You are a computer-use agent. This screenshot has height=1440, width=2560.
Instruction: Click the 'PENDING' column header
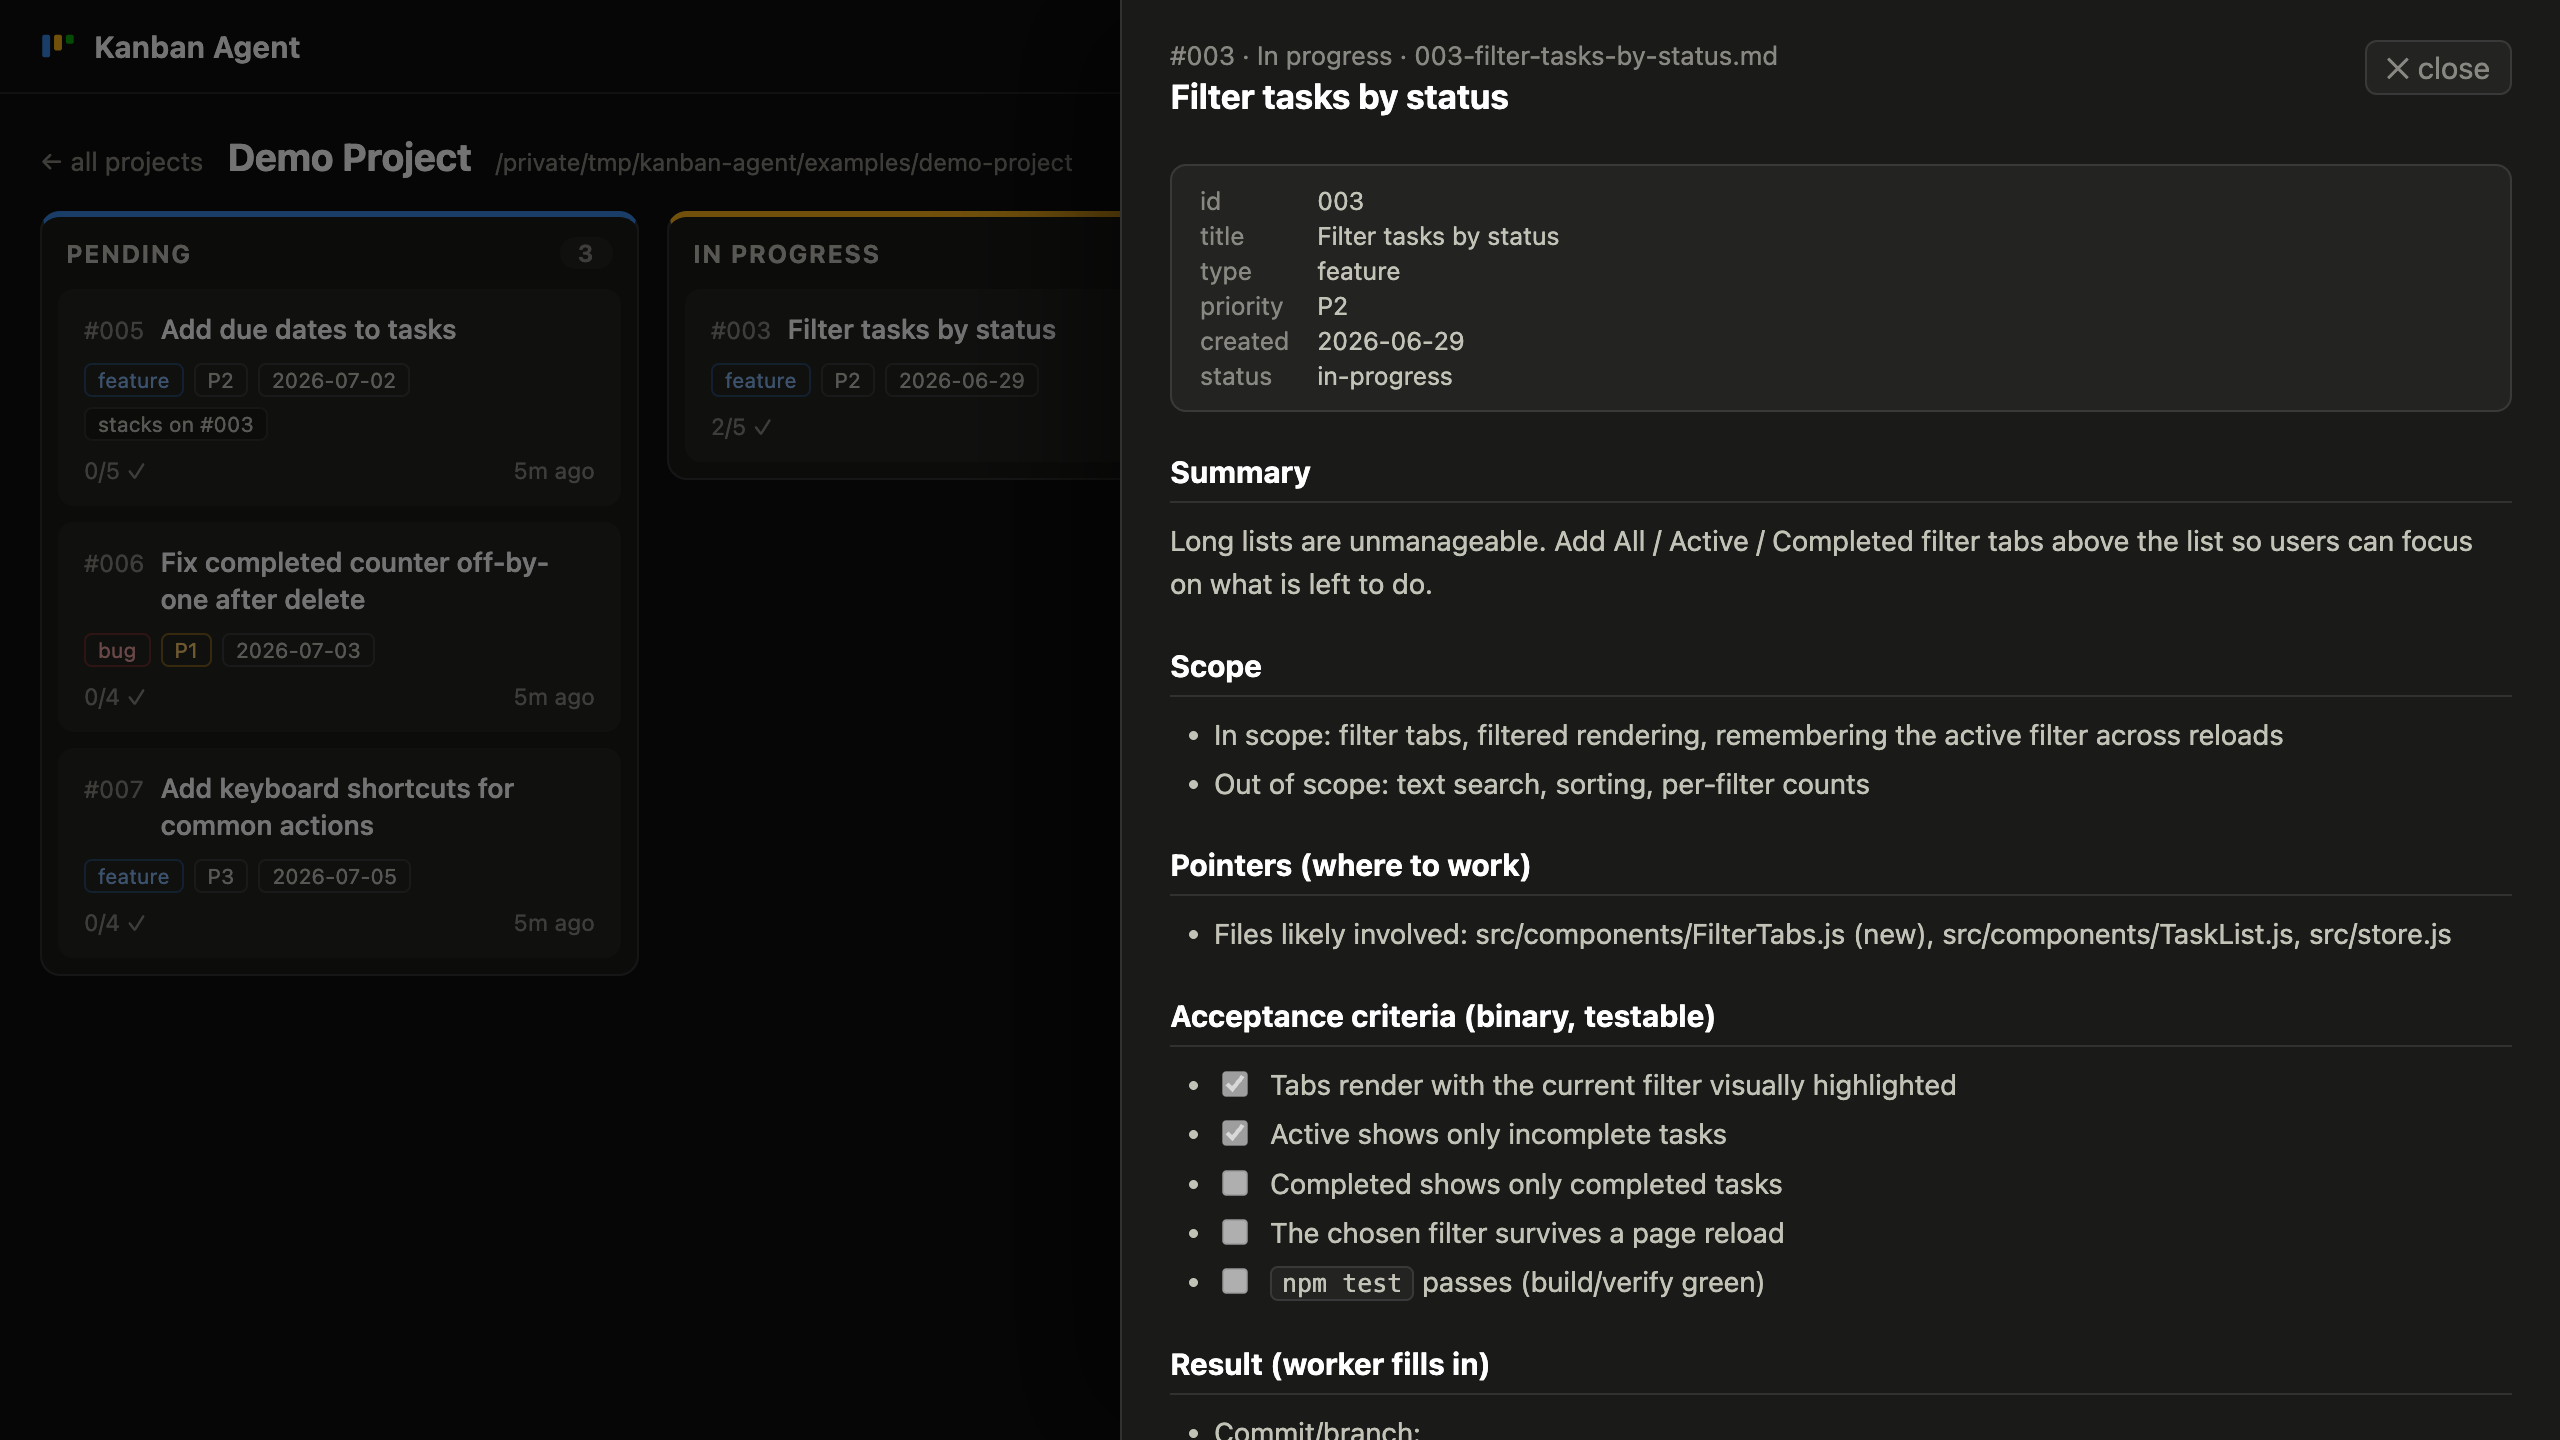pos(128,254)
